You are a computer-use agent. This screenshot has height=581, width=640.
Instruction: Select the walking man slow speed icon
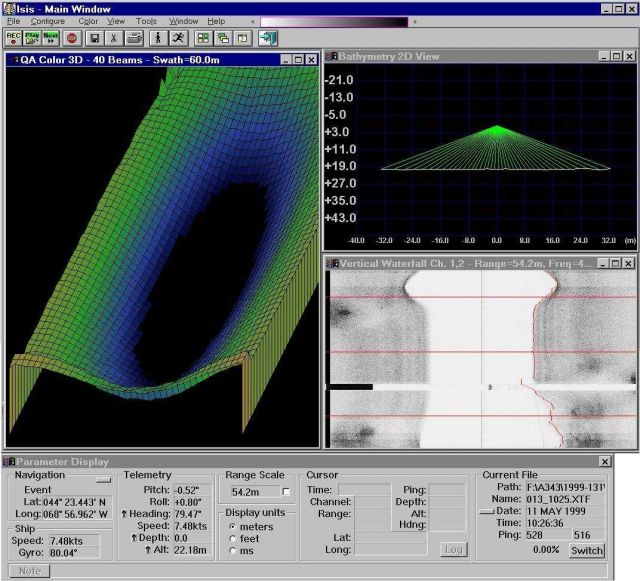coord(158,38)
